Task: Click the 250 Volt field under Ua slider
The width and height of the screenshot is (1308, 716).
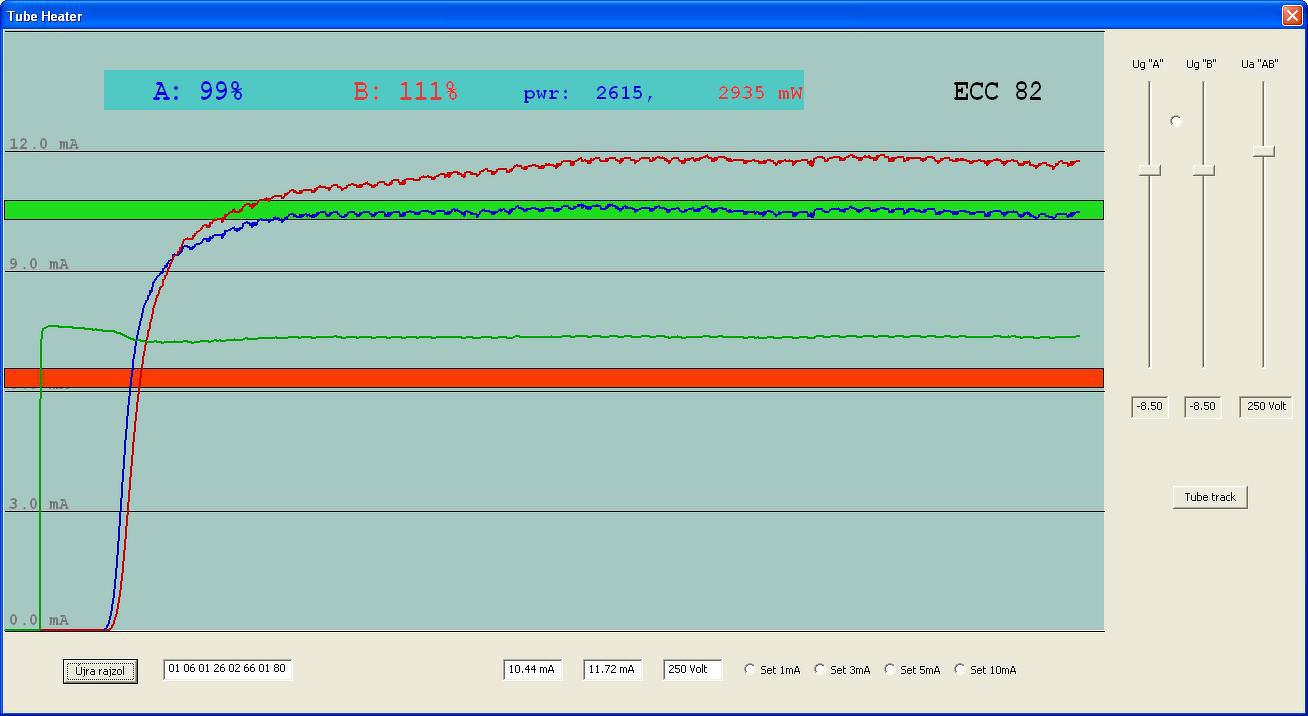Action: (1266, 407)
